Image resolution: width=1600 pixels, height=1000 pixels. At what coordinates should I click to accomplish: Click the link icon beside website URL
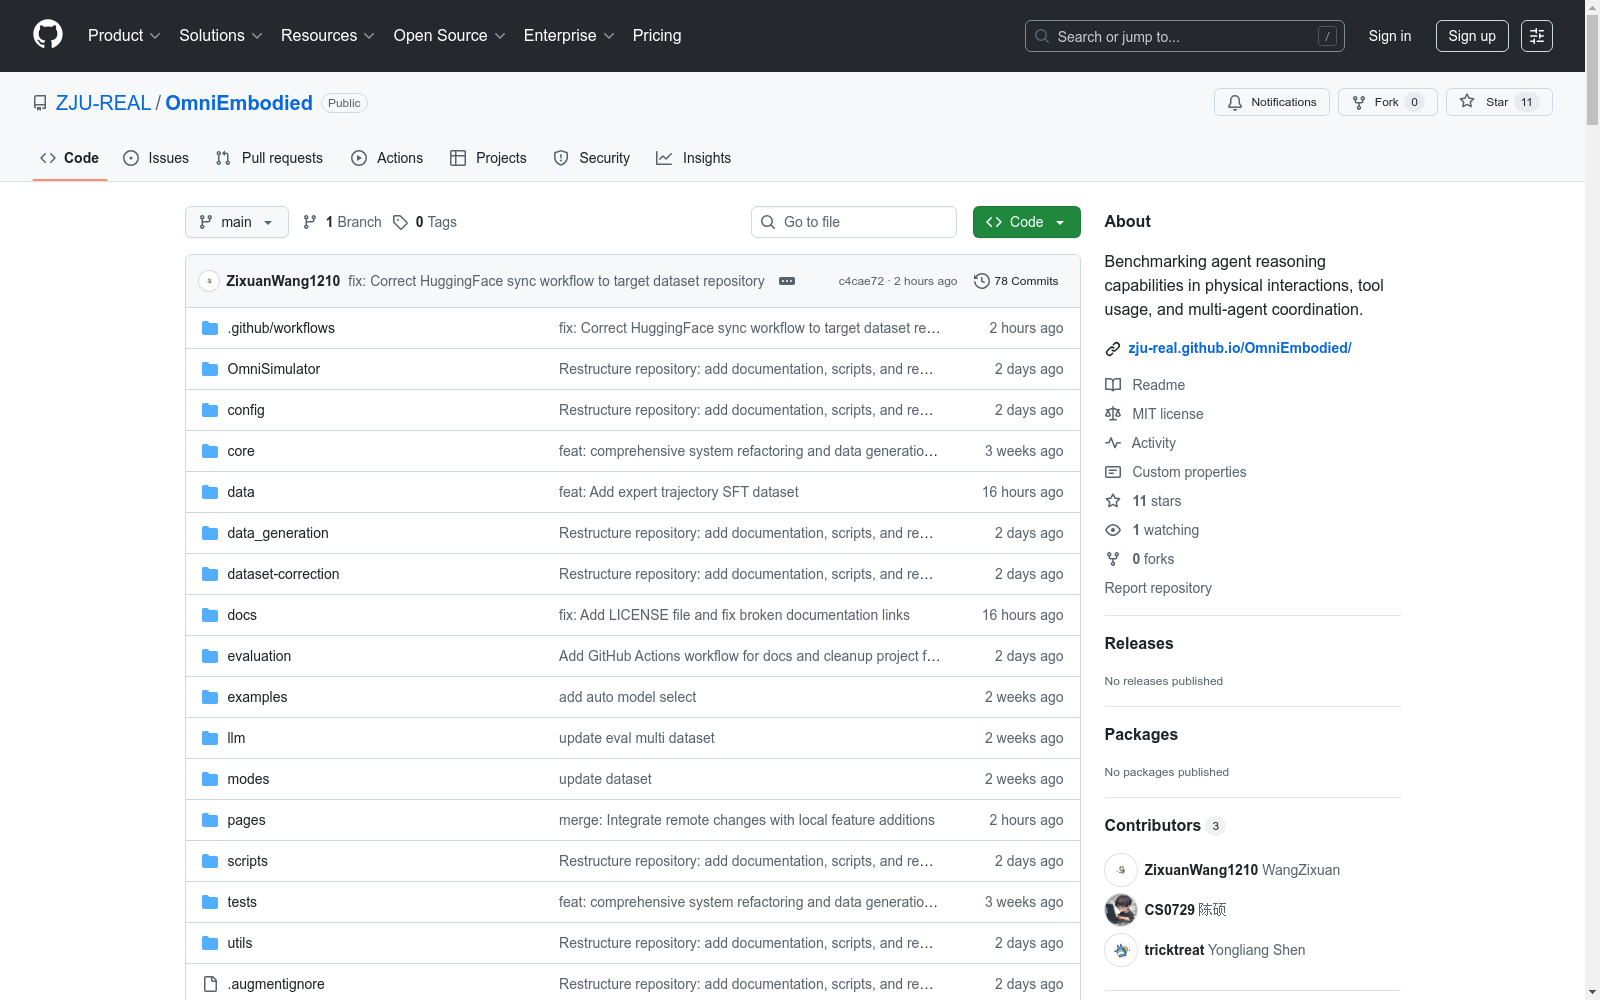click(1112, 349)
